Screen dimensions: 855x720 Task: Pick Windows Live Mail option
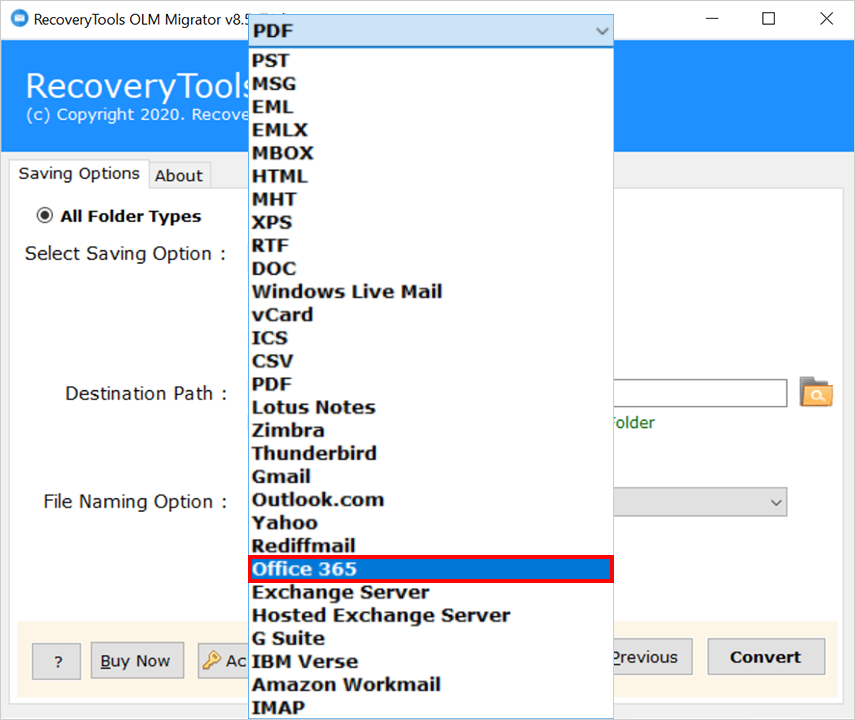[431, 292]
